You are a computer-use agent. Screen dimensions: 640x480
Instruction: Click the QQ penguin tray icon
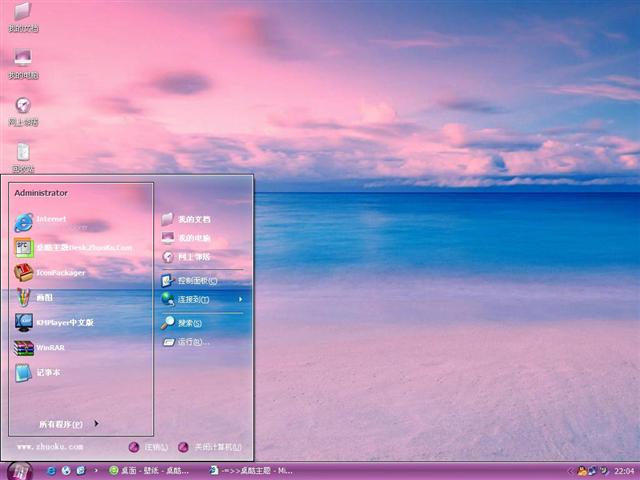[x=582, y=471]
